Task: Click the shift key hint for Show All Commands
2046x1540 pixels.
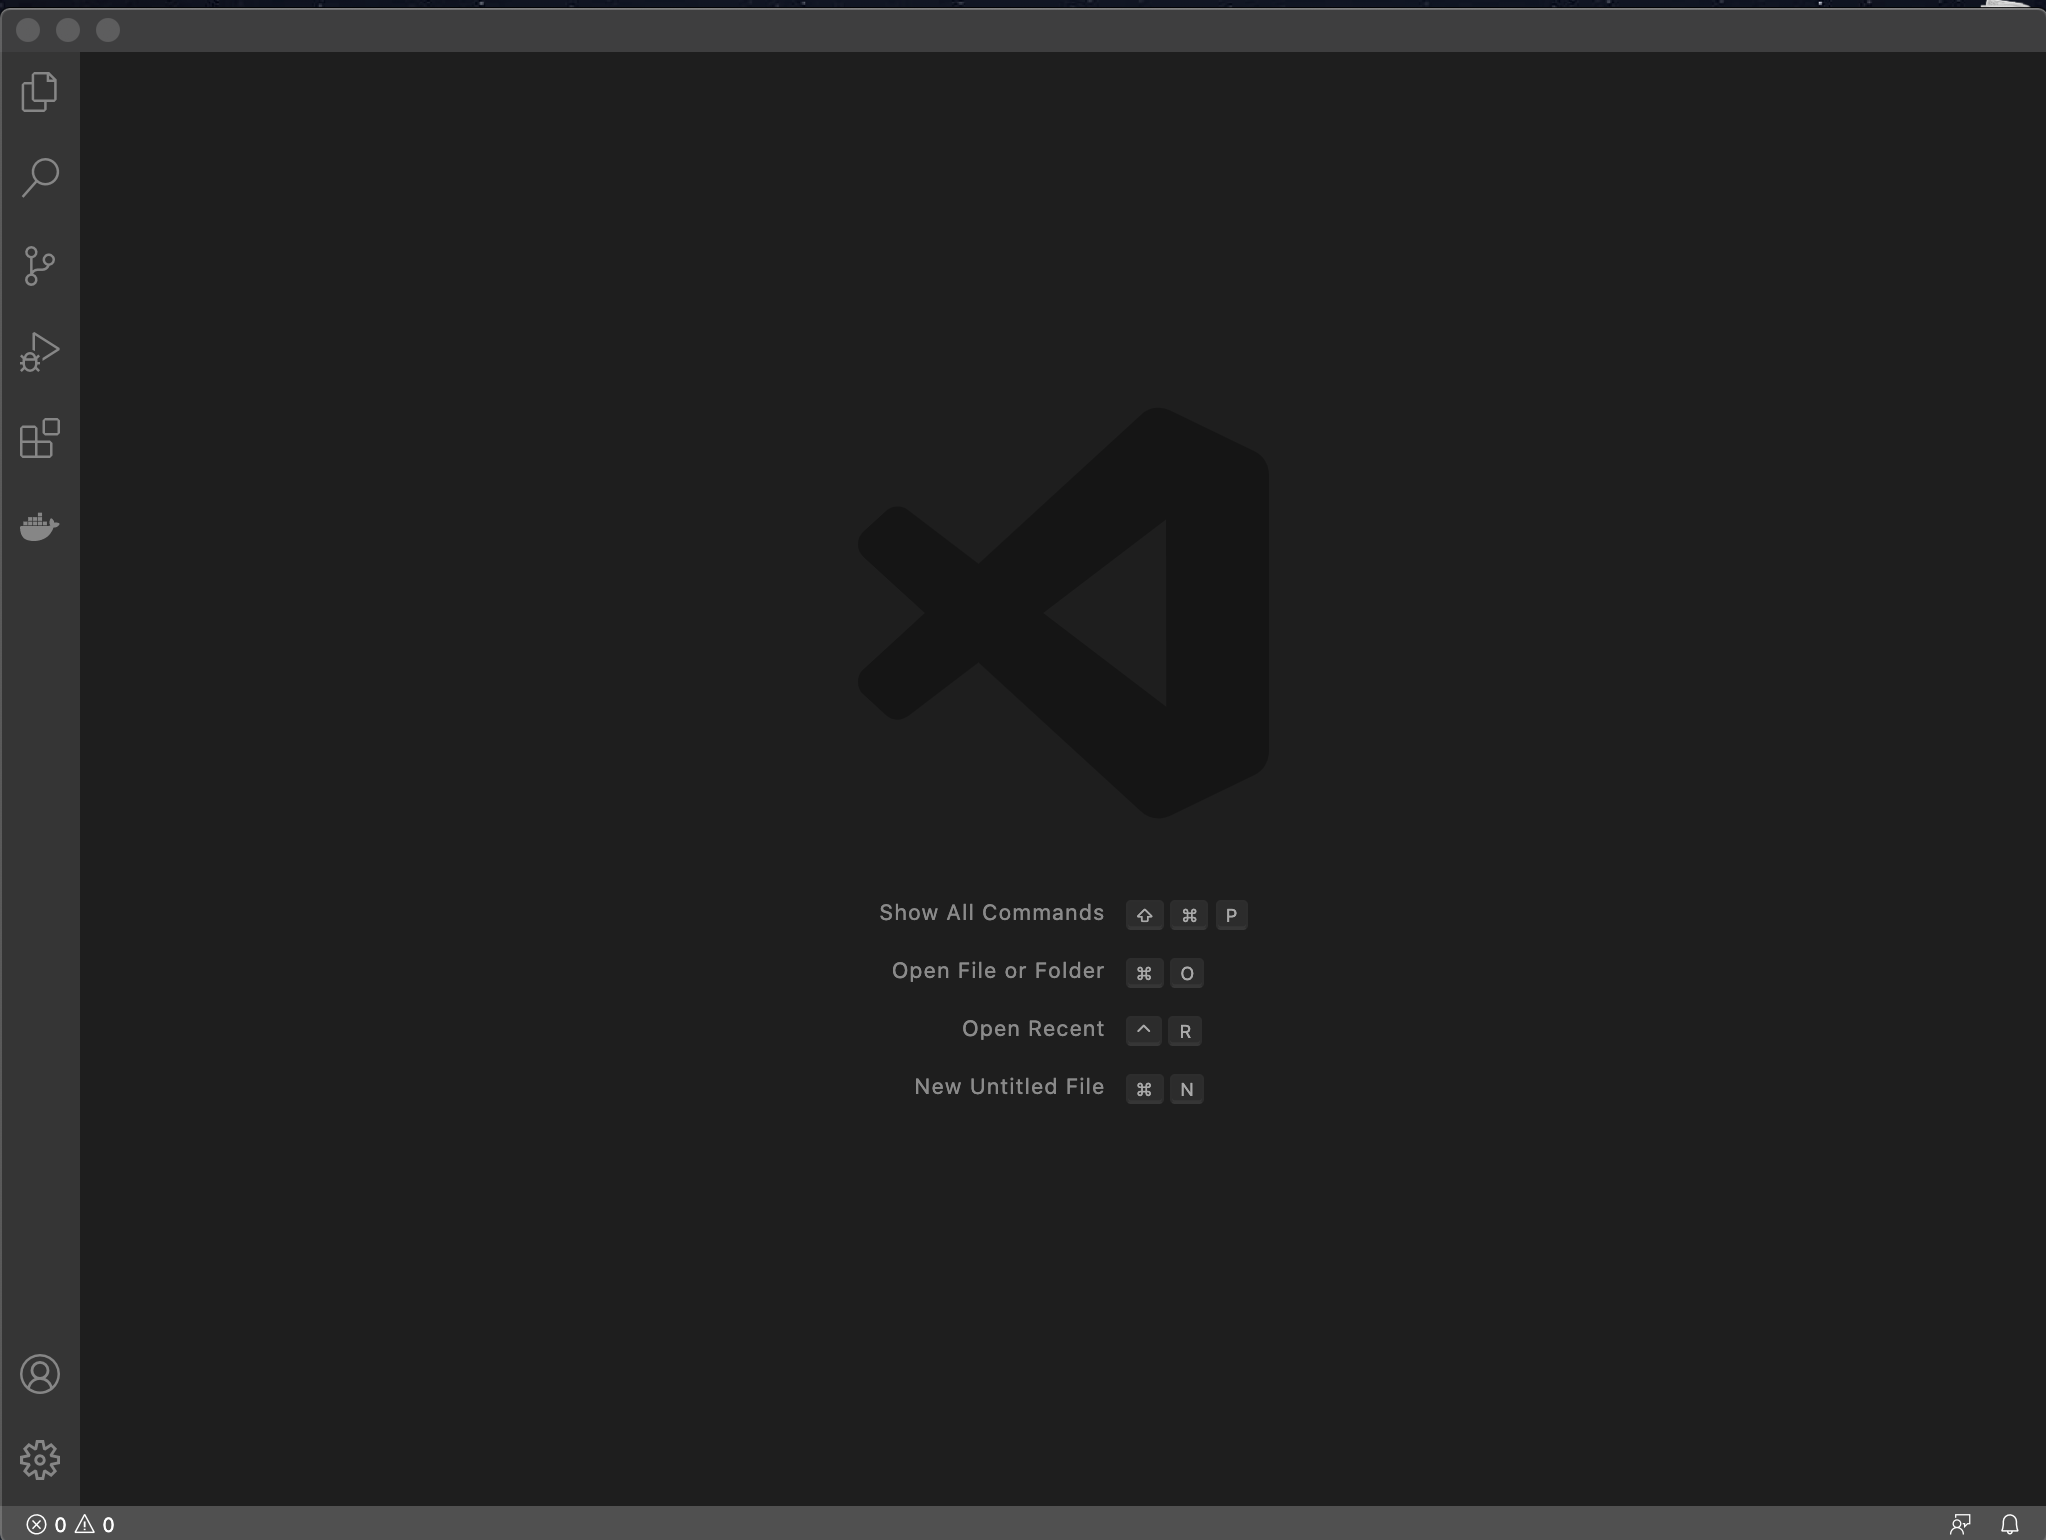Action: click(x=1145, y=915)
